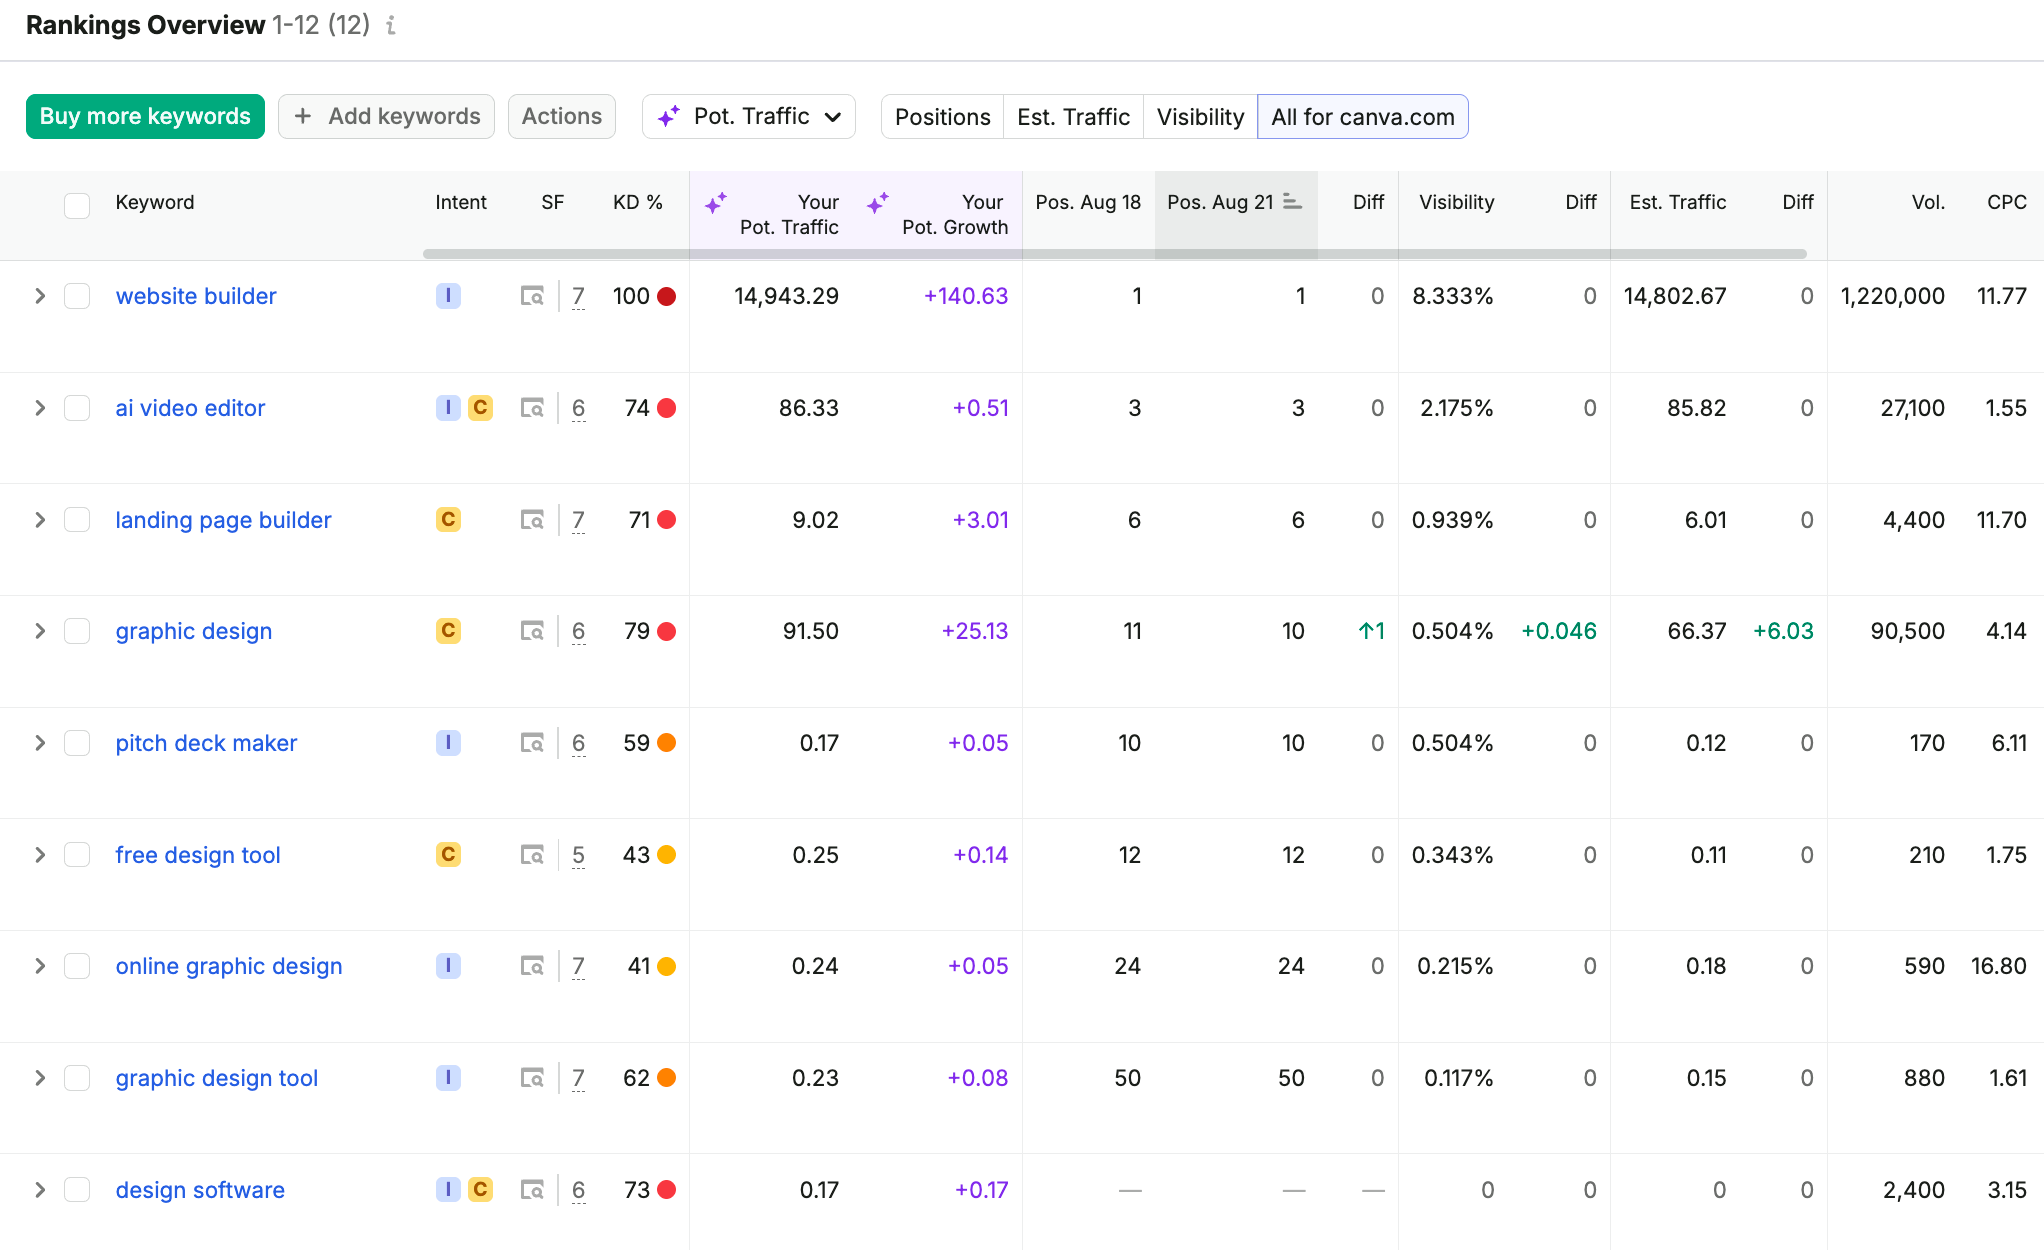This screenshot has width=2044, height=1250.
Task: Sort by the Pos. Aug 18 column header
Action: (1088, 202)
